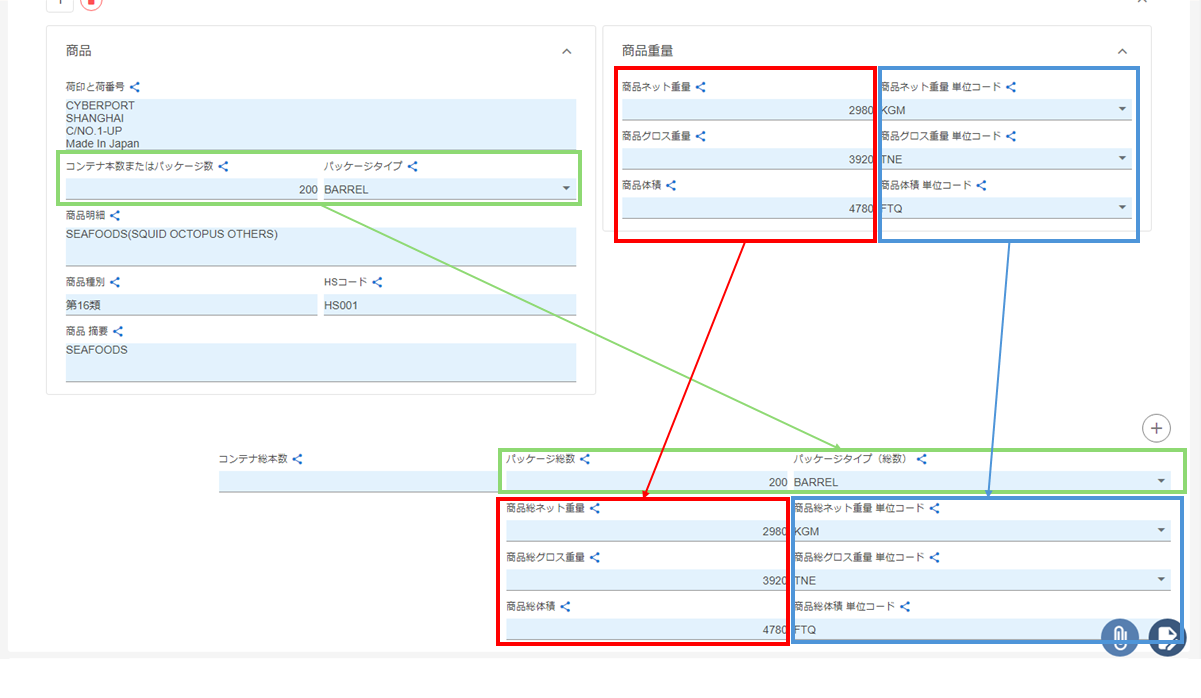Click share icon beside 商品明細 label
Image resolution: width=1201 pixels, height=698 pixels.
point(115,215)
